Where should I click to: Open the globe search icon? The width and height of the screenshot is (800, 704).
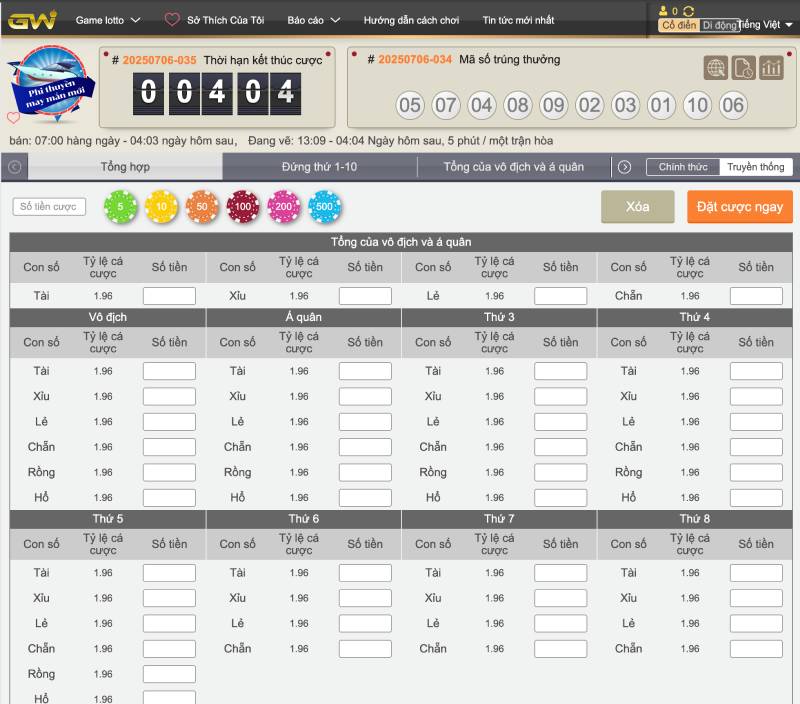pyautogui.click(x=715, y=68)
